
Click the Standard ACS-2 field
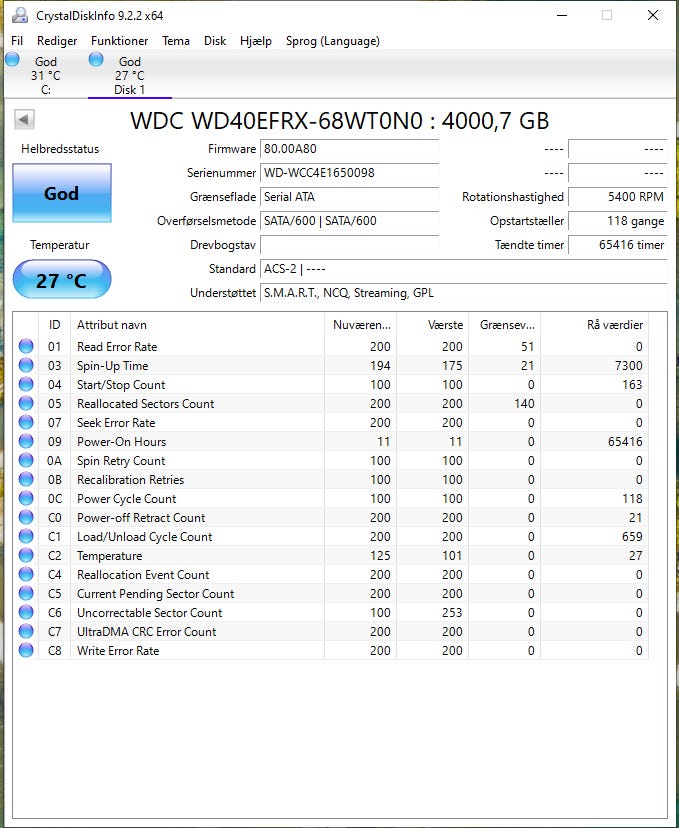coord(464,269)
